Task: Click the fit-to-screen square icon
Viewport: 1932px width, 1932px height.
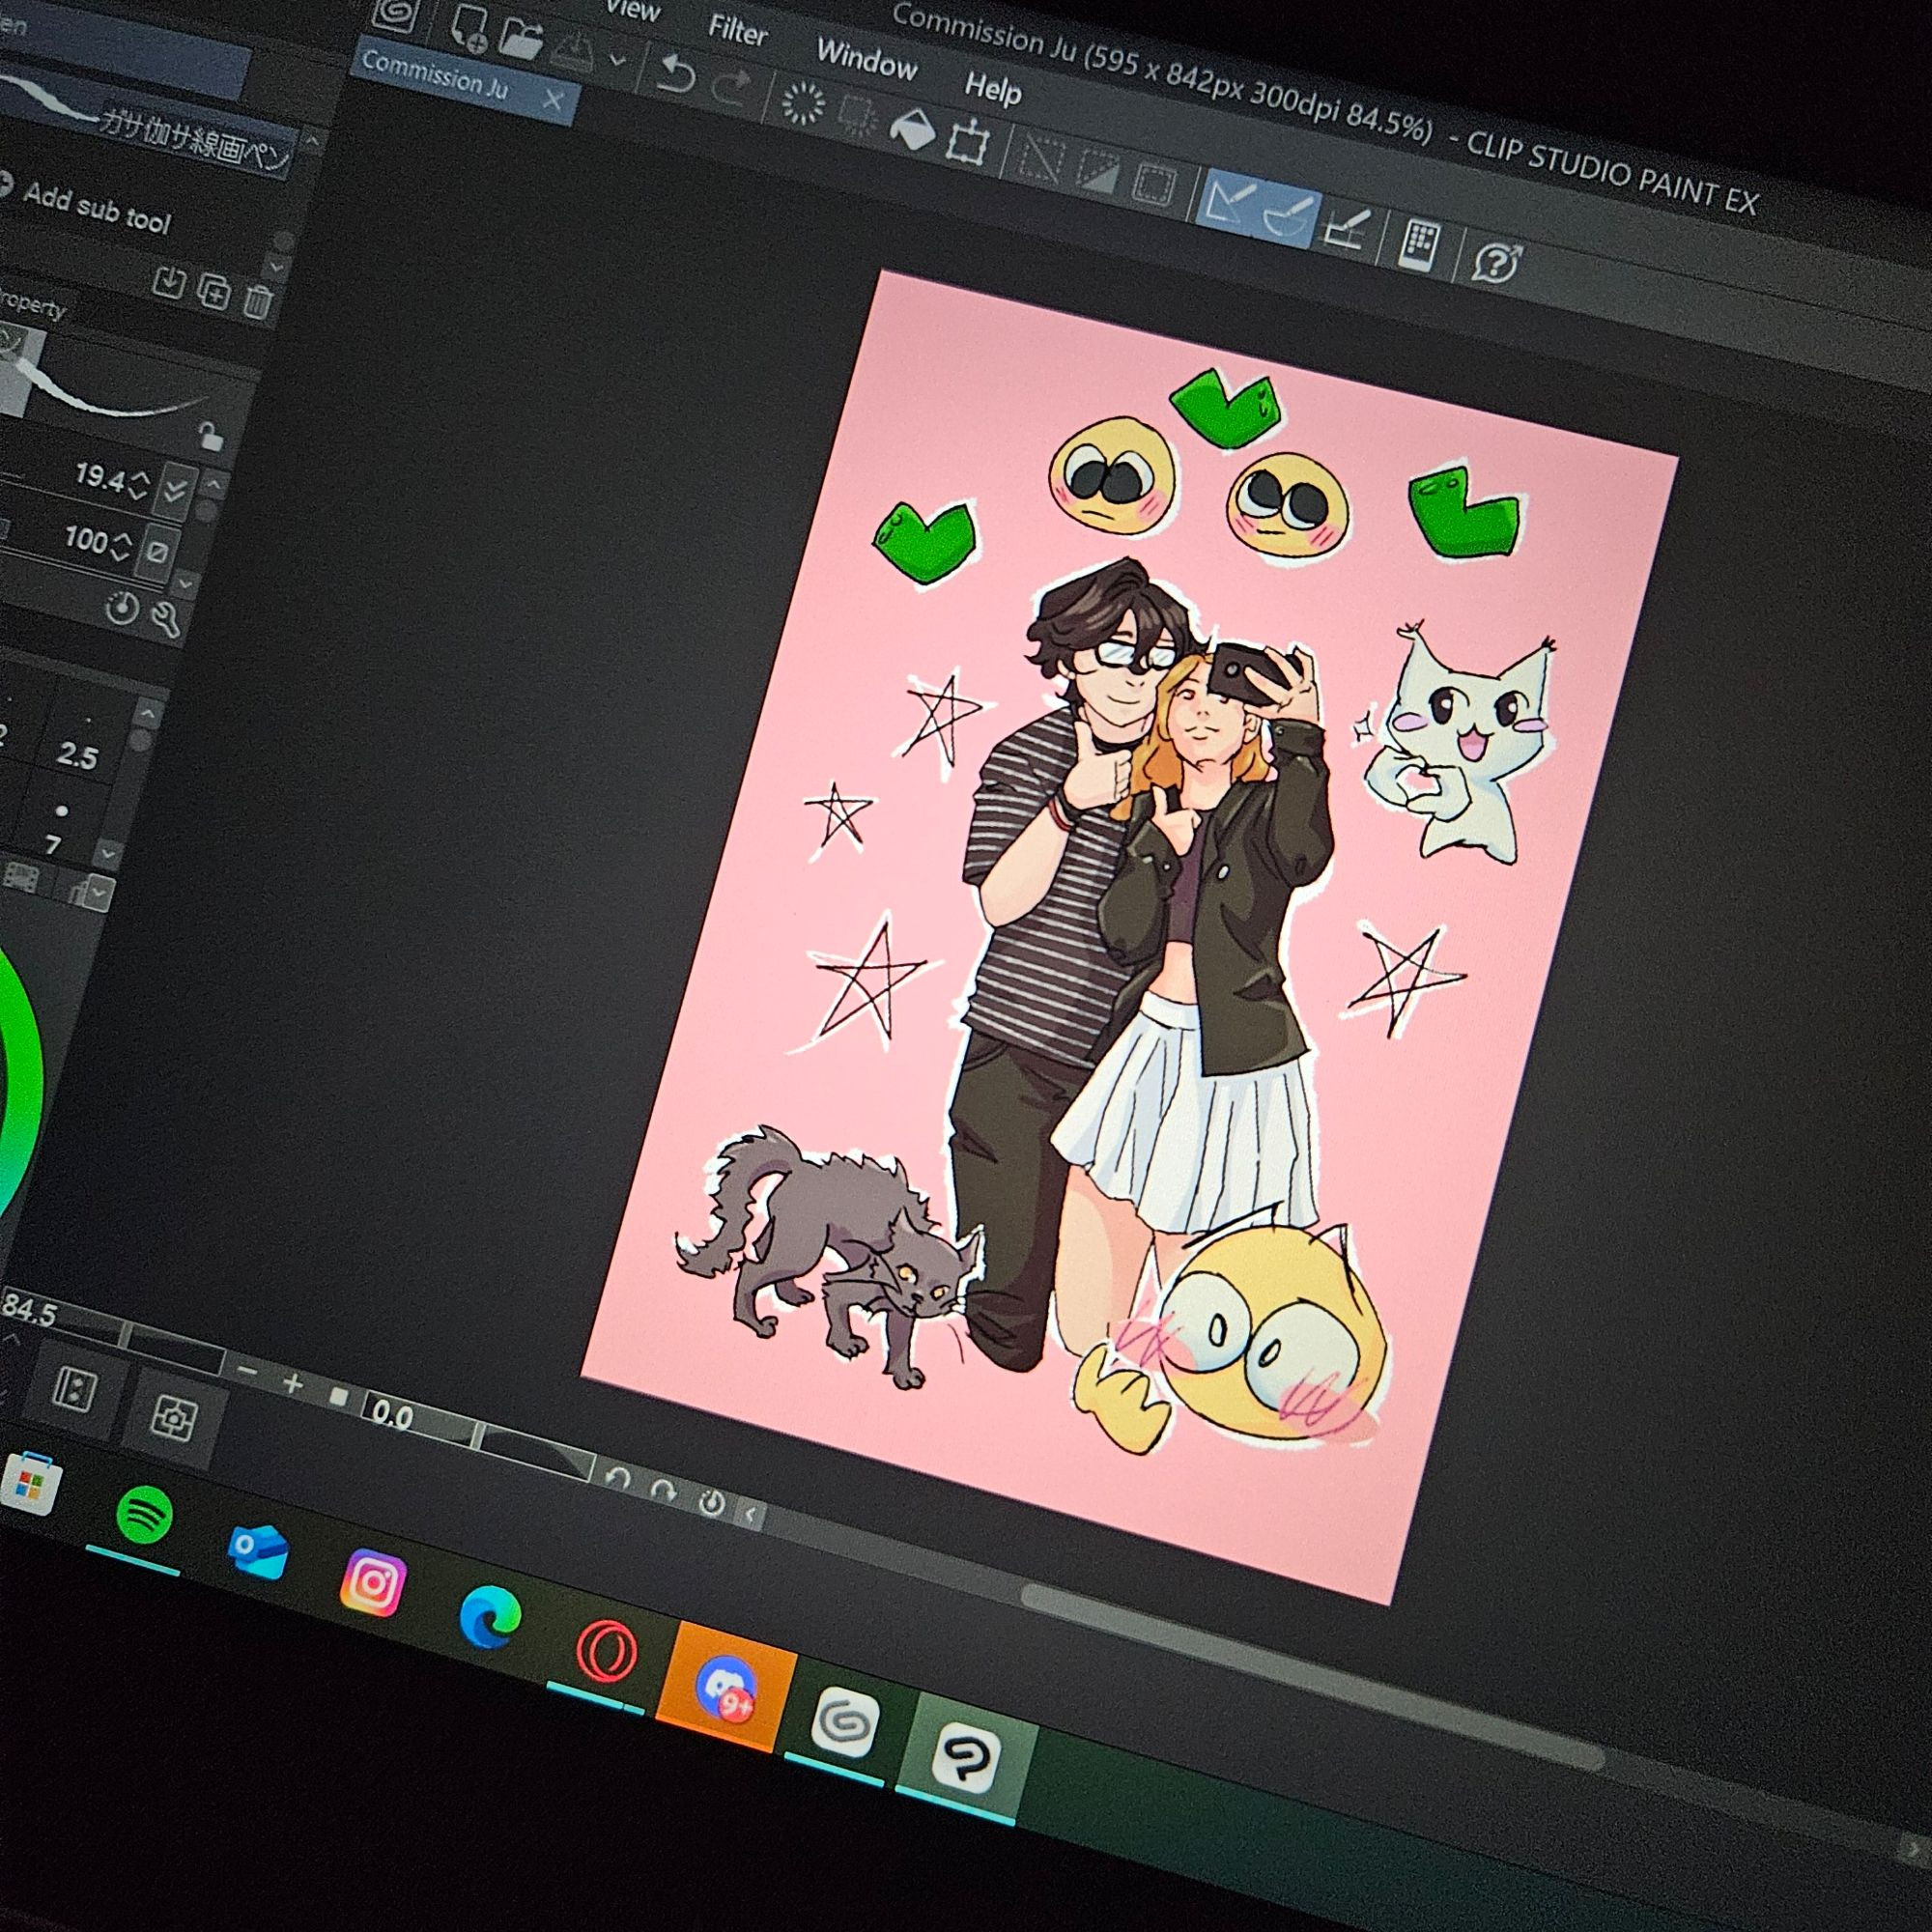Action: [338, 1397]
